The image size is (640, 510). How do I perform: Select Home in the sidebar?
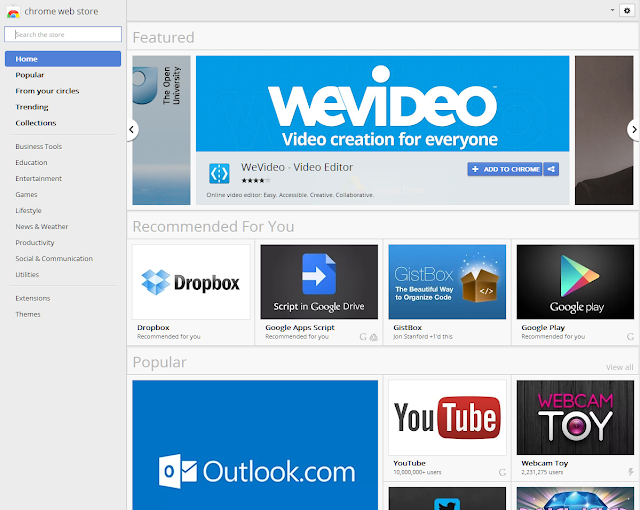click(x=63, y=59)
